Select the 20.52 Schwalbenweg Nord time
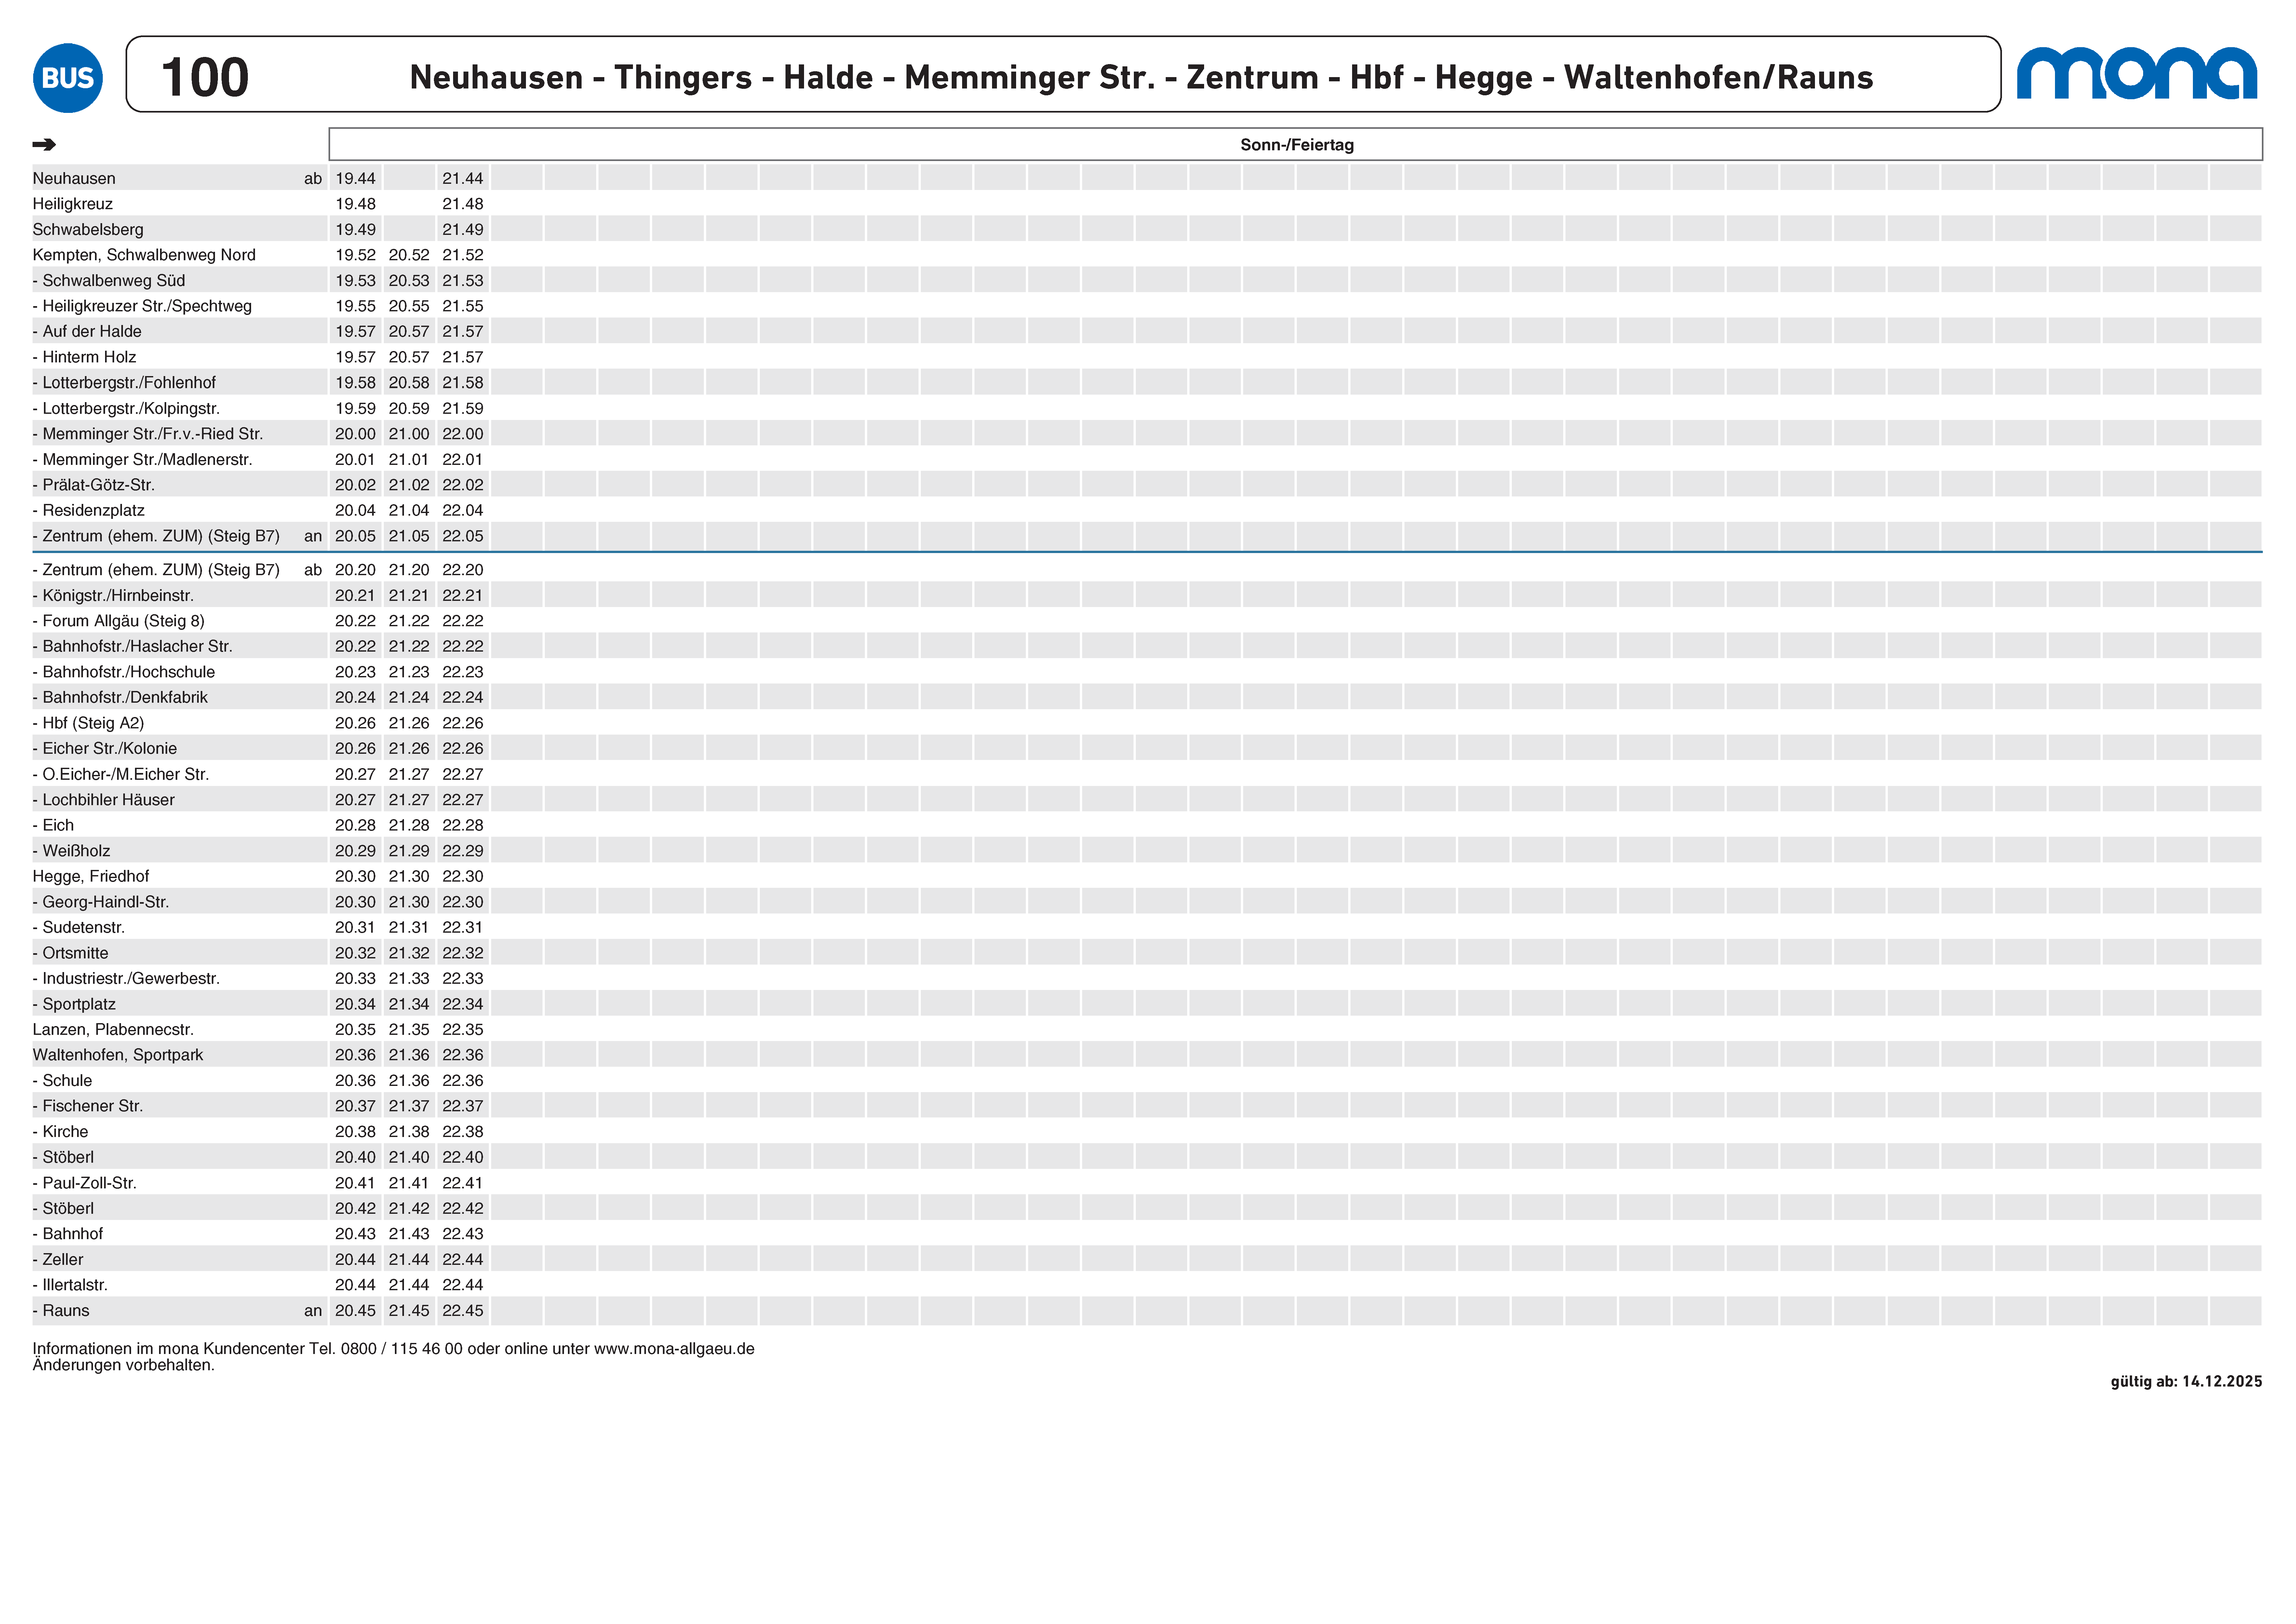The height and width of the screenshot is (1624, 2296). click(409, 255)
